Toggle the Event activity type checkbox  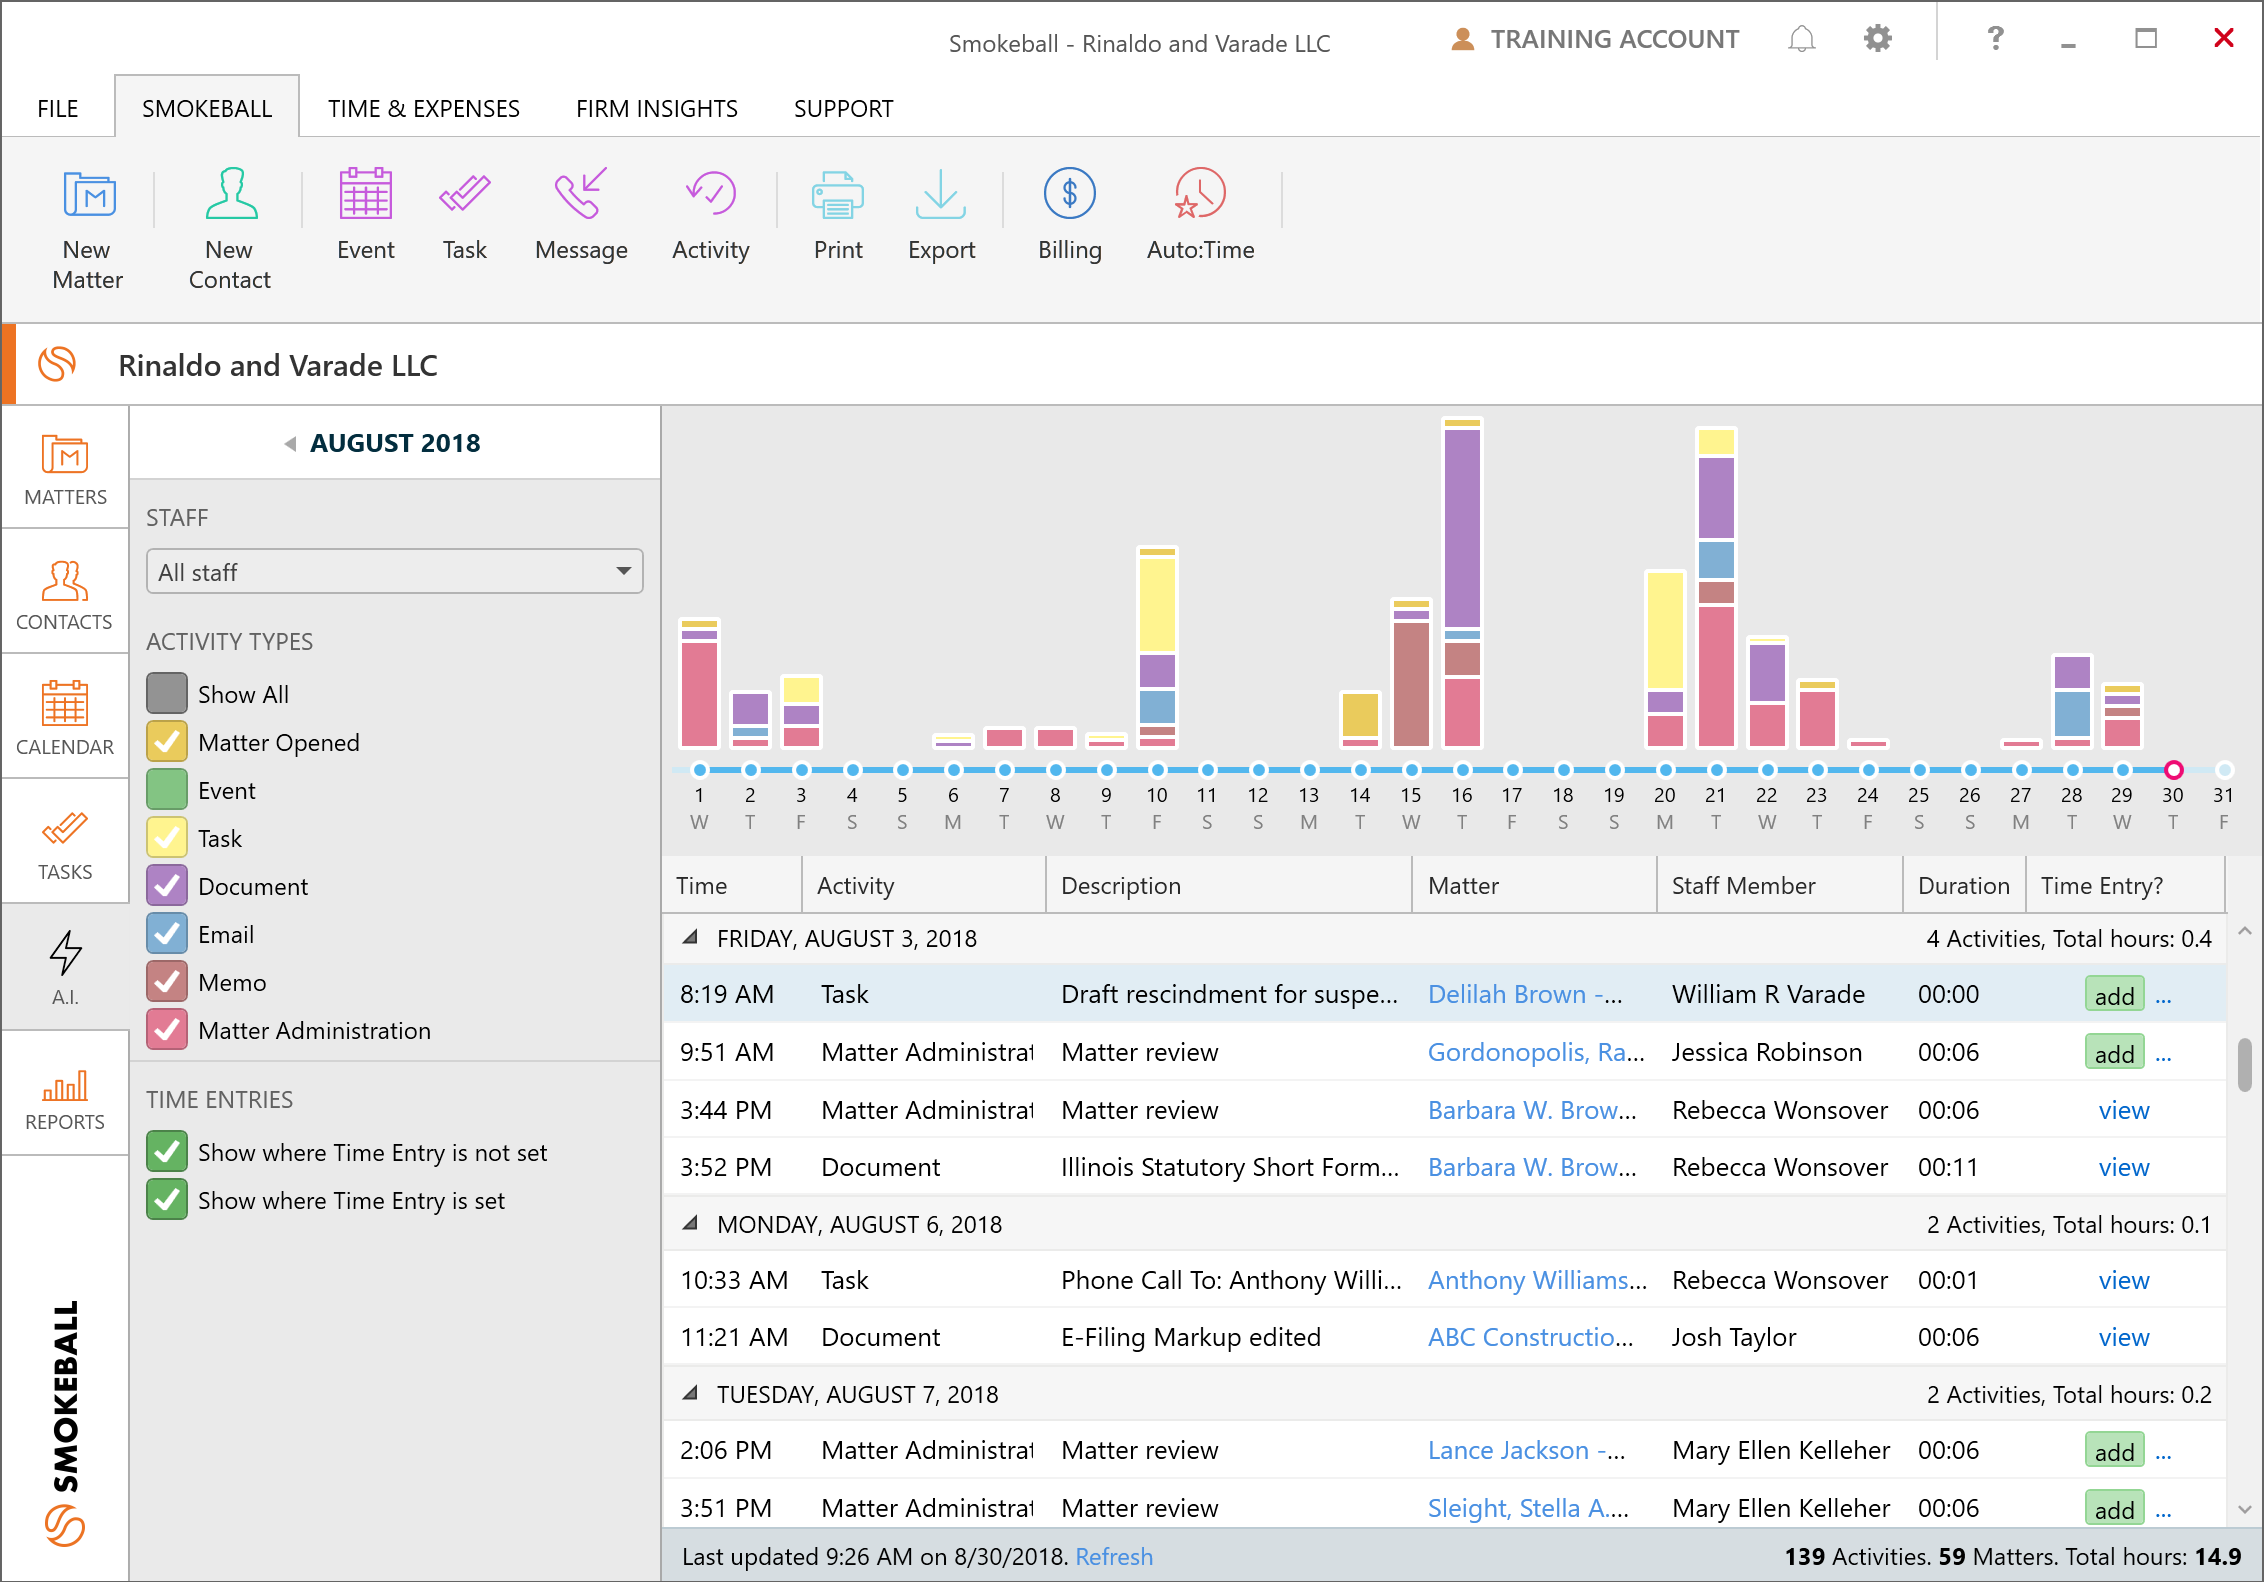click(167, 790)
